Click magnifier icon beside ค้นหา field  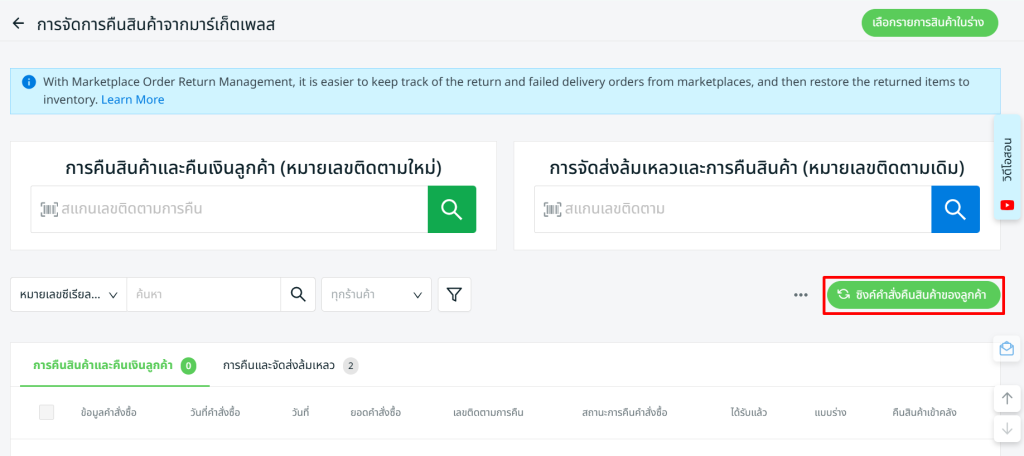click(x=297, y=294)
